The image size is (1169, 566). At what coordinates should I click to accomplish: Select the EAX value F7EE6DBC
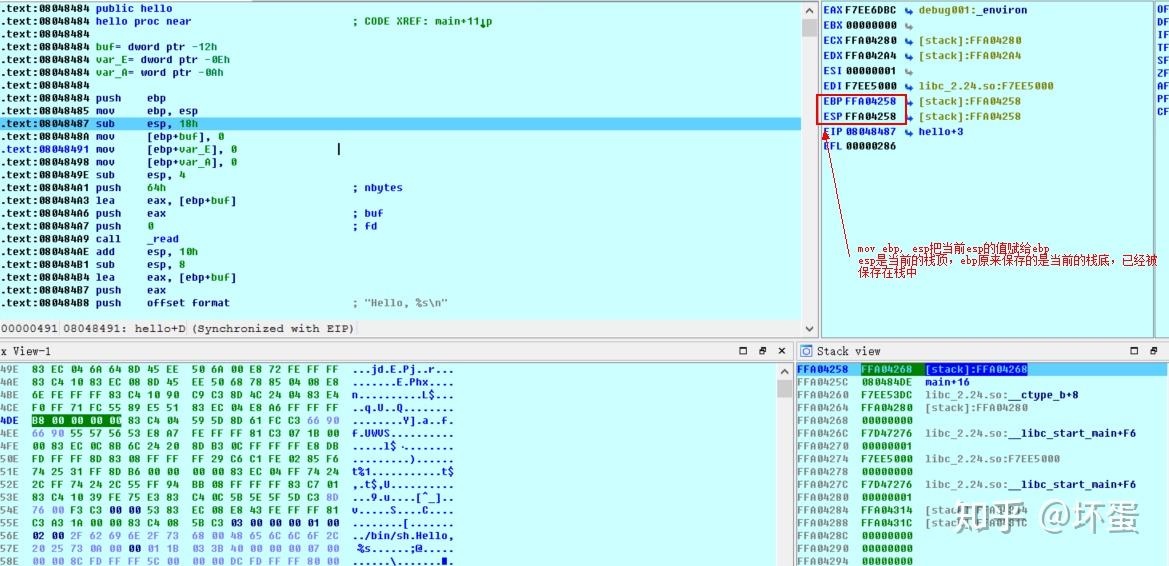(871, 10)
